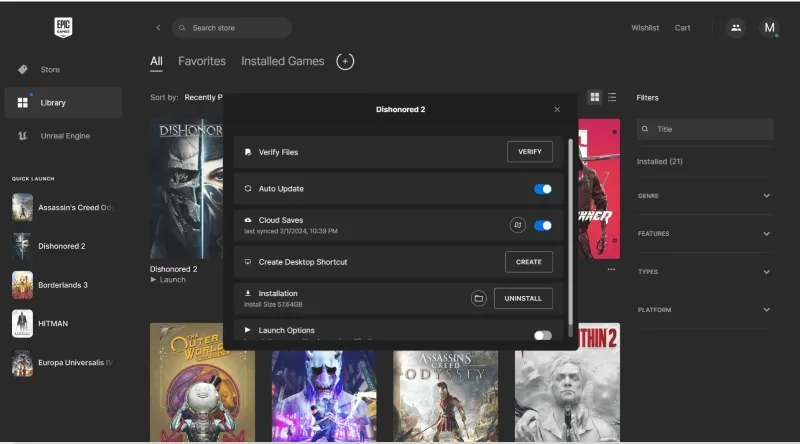Screen dimensions: 800x444
Task: Click the Title filter input
Action: [x=705, y=129]
